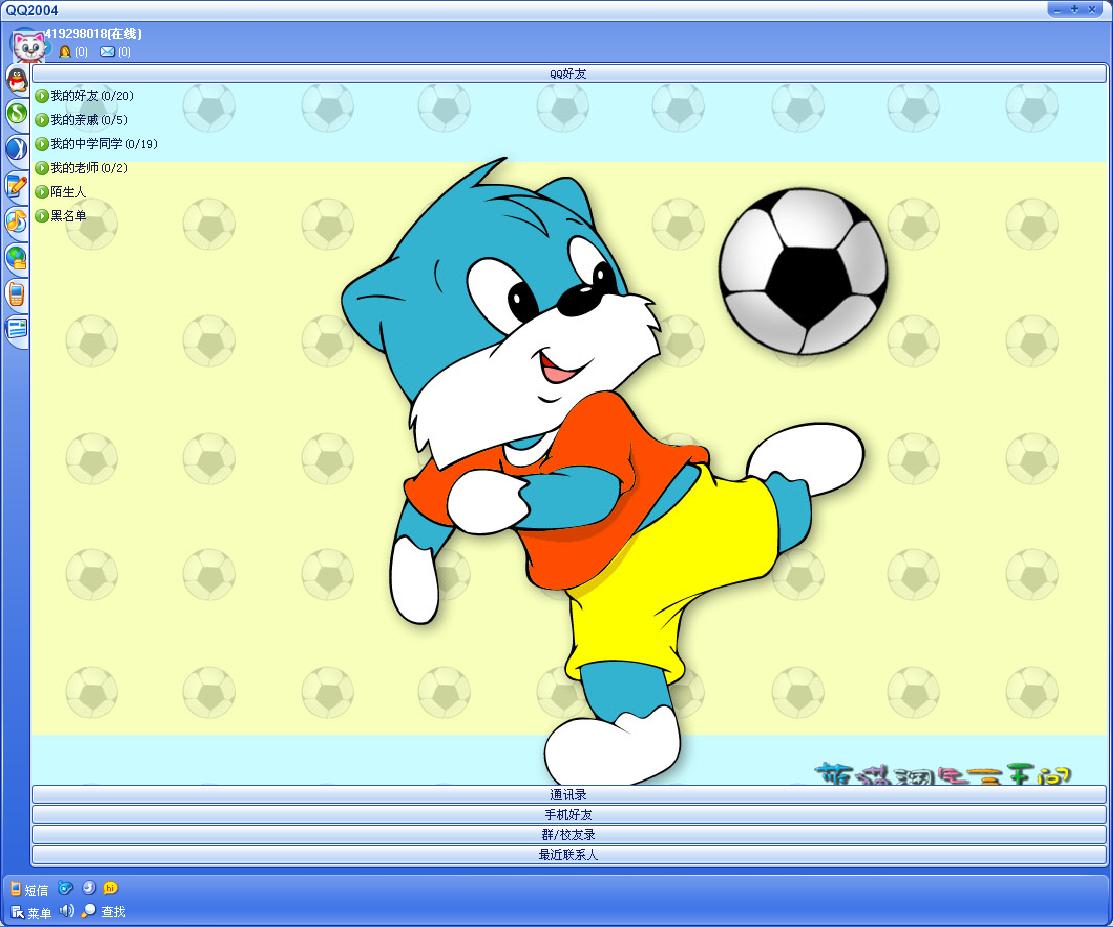Click the 查找 search button
1113x927 pixels.
104,911
